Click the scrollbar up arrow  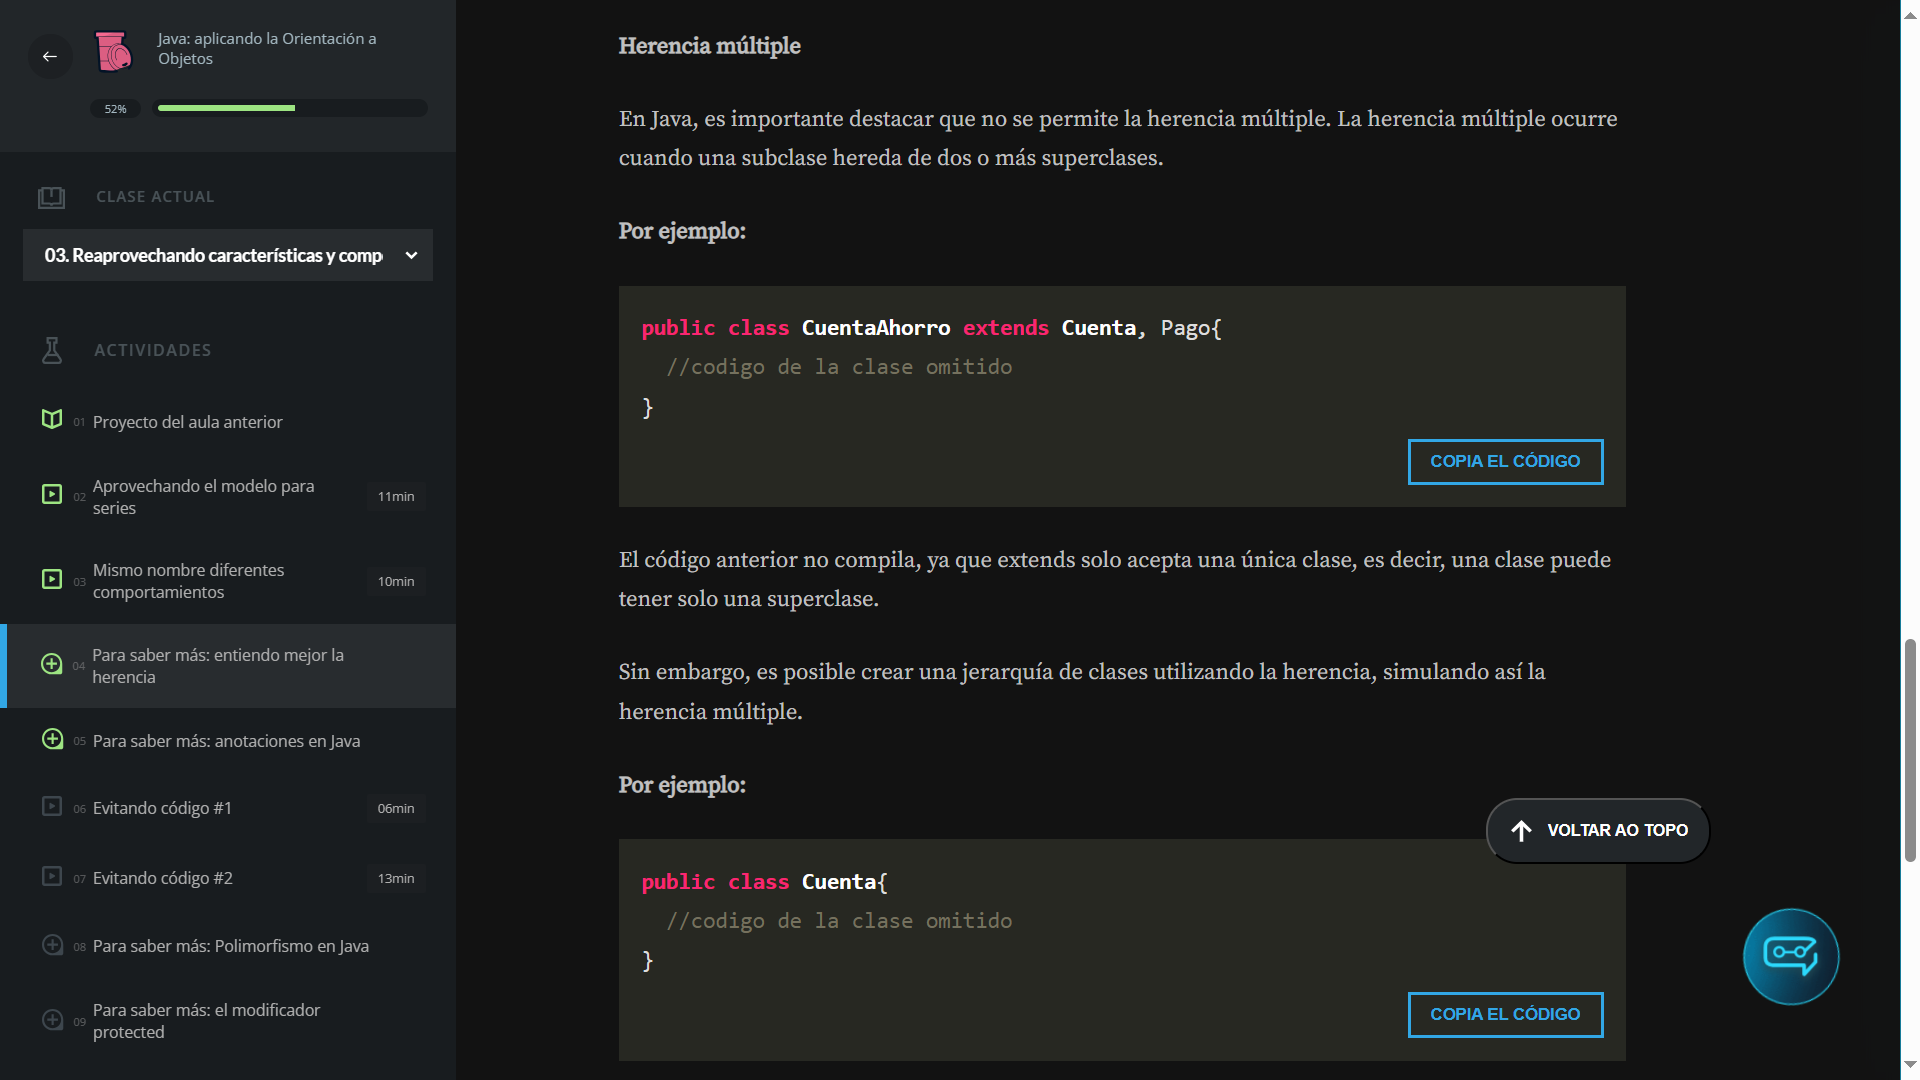(1910, 15)
